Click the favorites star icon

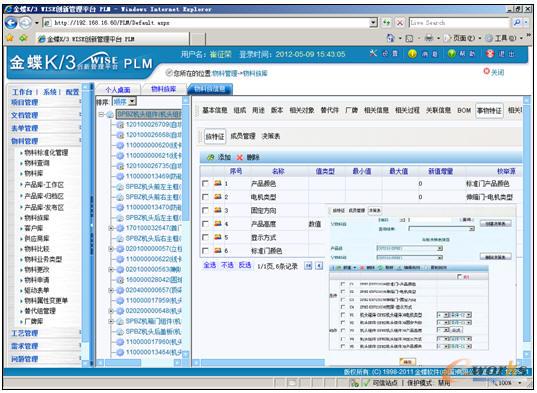[10, 38]
